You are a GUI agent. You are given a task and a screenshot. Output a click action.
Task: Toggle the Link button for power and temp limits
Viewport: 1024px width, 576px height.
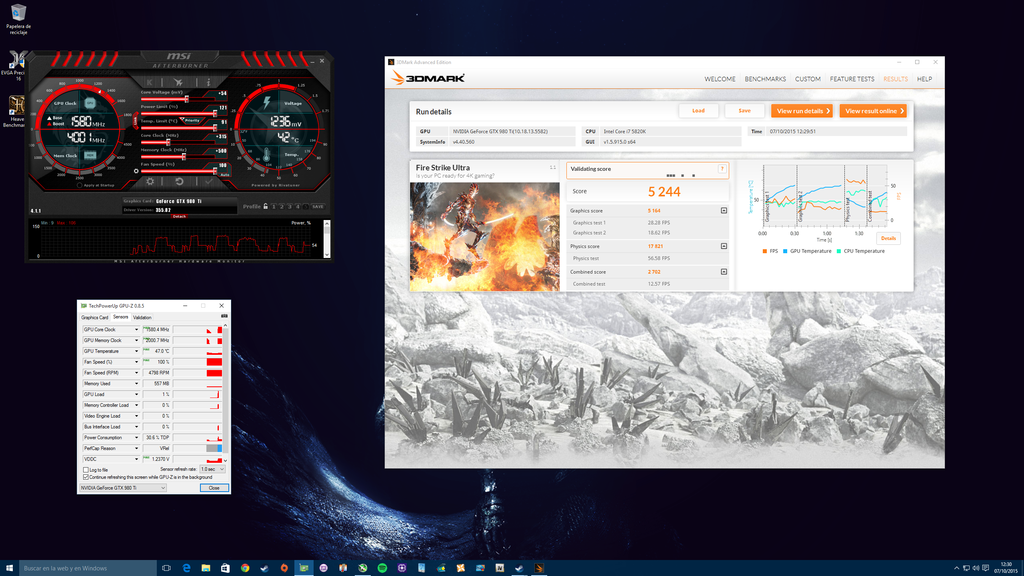pyautogui.click(x=136, y=121)
